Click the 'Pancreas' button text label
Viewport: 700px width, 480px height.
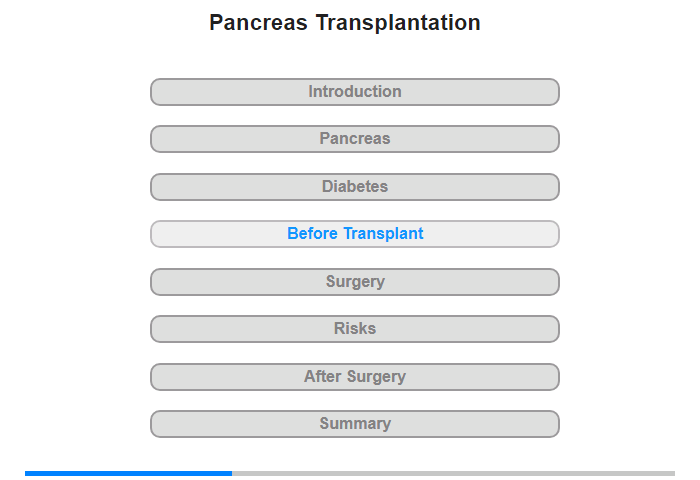[x=355, y=138]
